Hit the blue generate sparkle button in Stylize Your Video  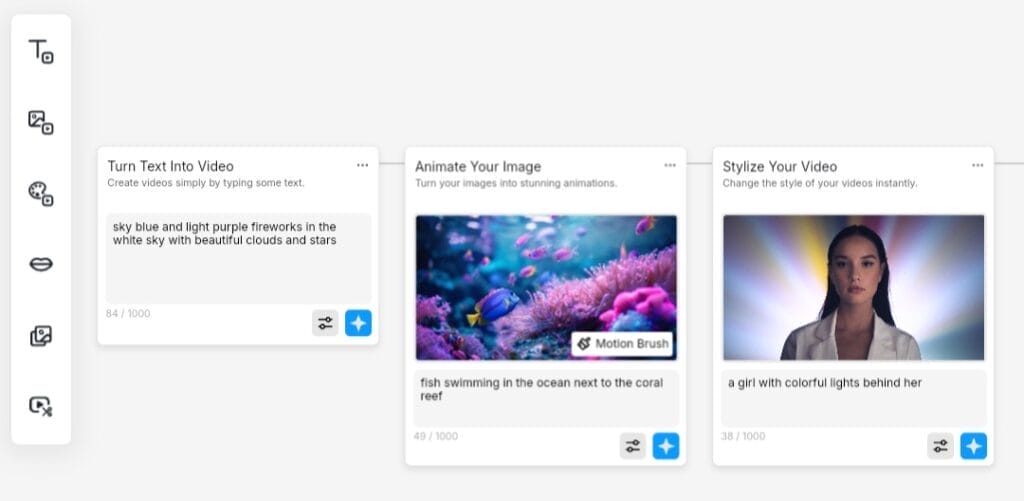pos(973,446)
